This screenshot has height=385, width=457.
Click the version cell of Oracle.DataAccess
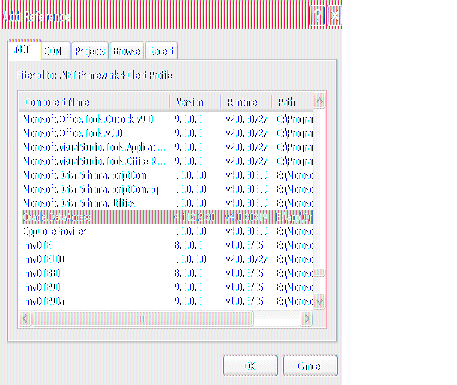pos(195,217)
